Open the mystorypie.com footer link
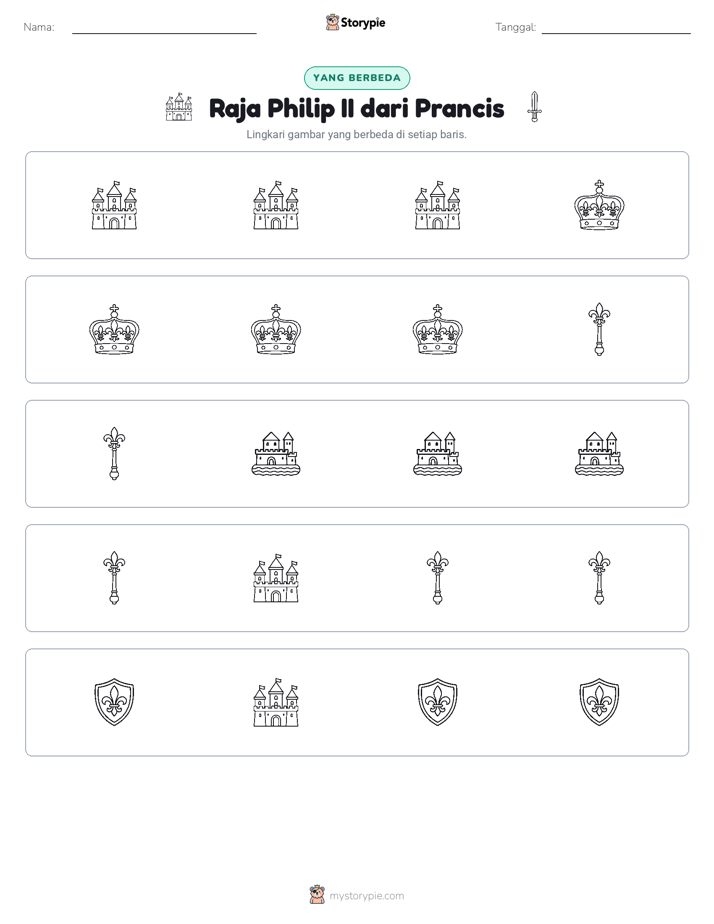 [366, 896]
